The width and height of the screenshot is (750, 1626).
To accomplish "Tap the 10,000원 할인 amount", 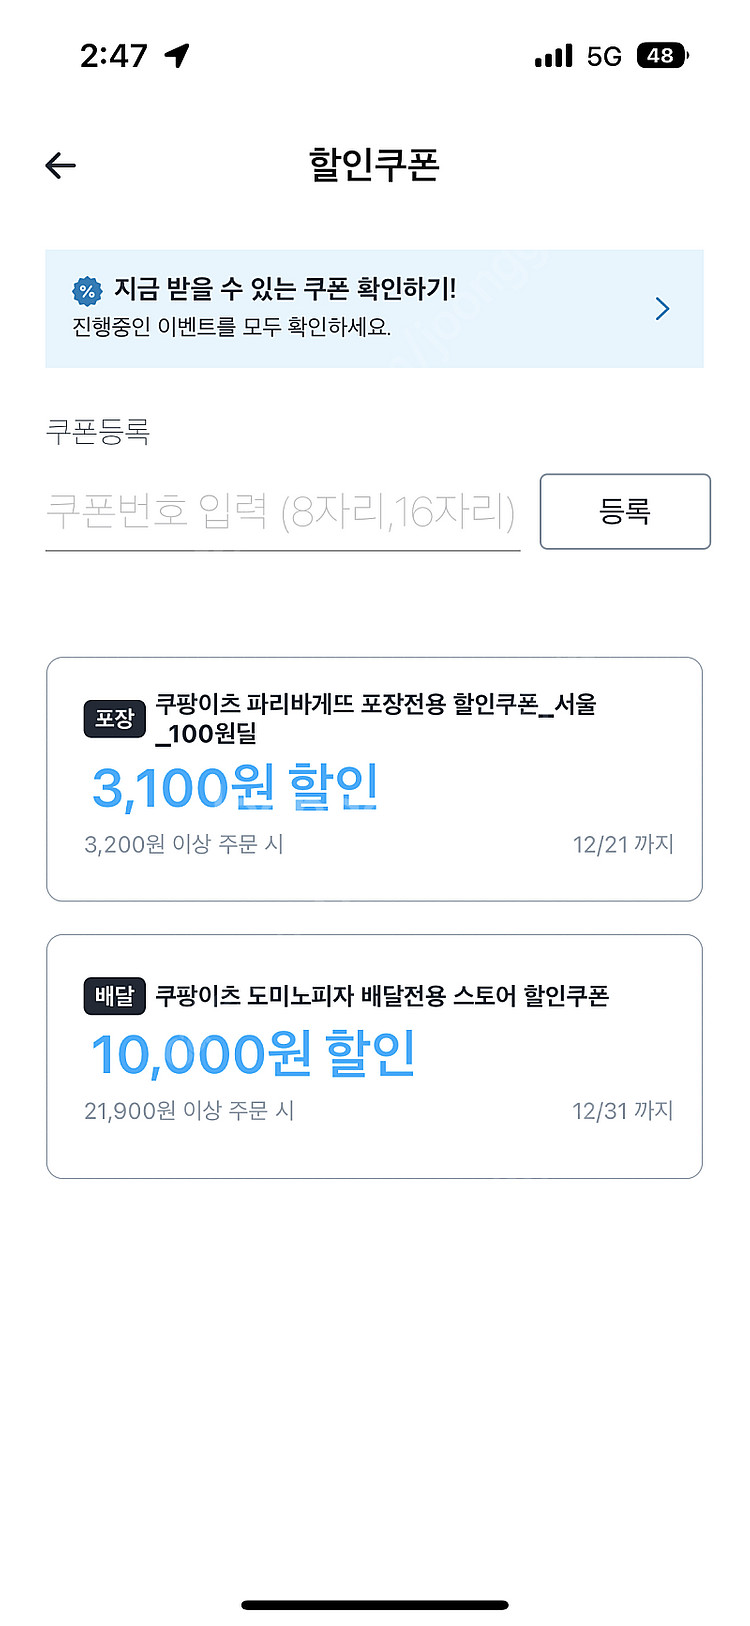I will tap(253, 1054).
